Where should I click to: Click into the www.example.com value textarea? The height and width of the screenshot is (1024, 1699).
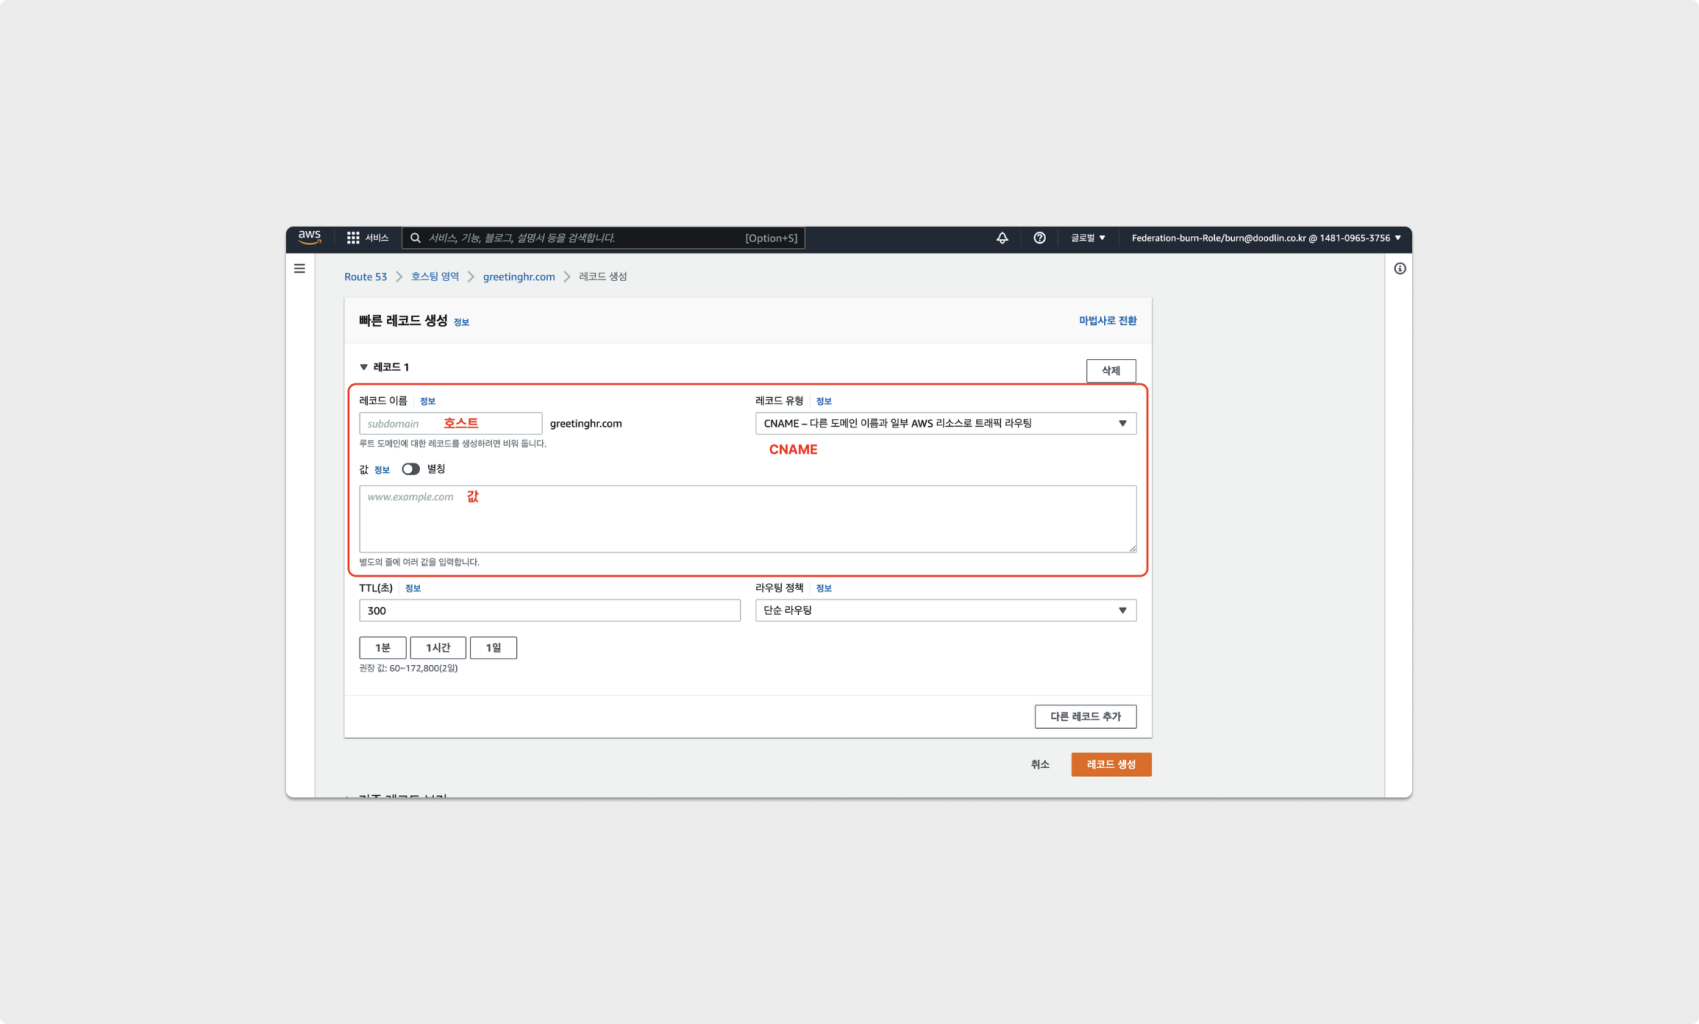click(x=748, y=519)
